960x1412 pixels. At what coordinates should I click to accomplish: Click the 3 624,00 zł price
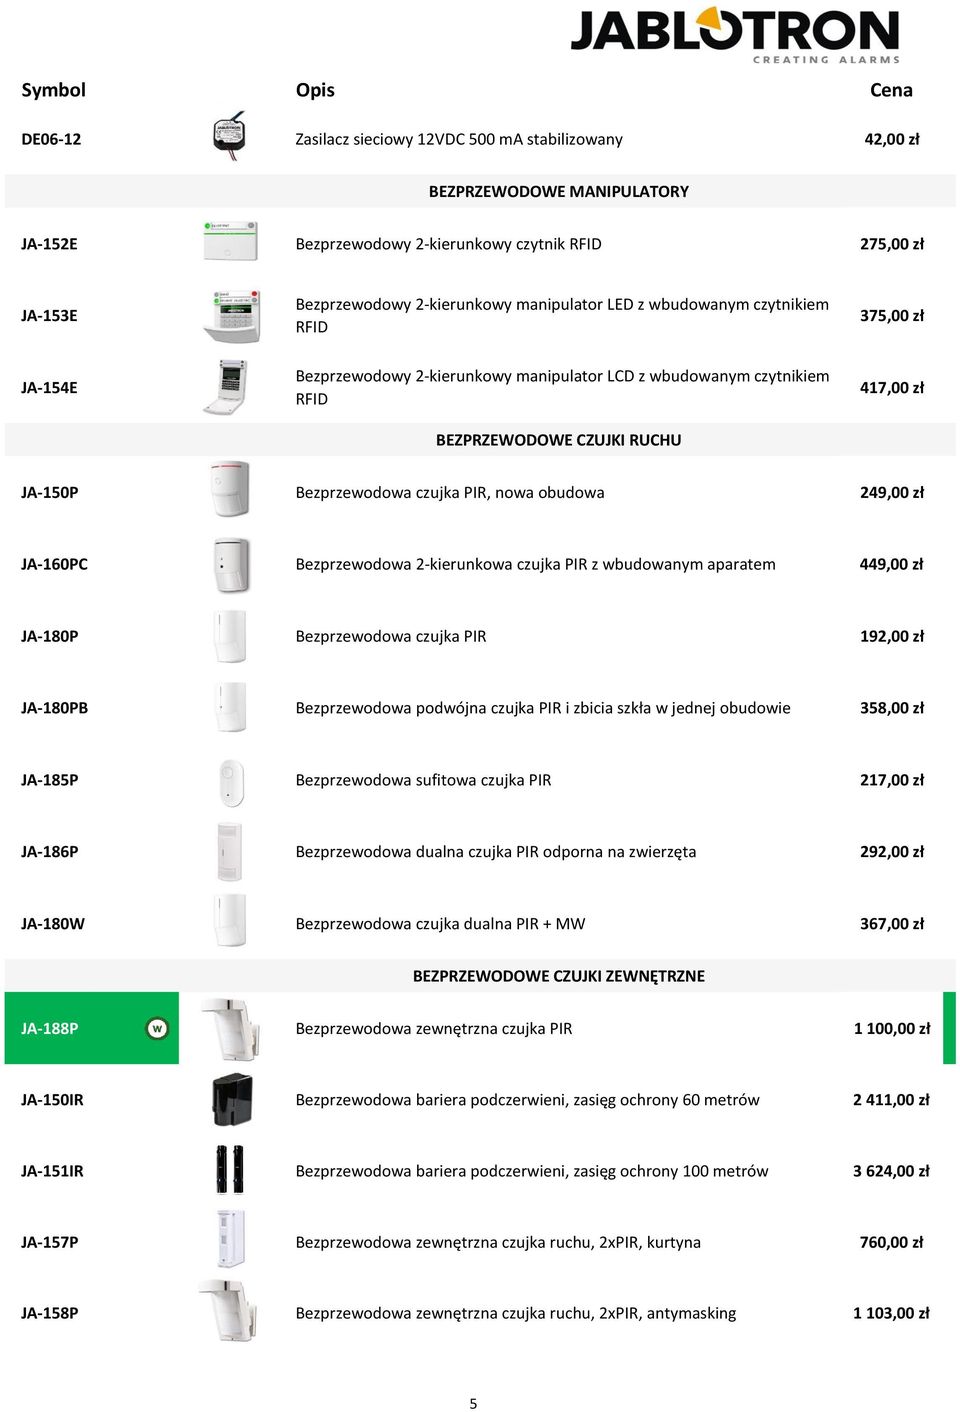tap(891, 1171)
